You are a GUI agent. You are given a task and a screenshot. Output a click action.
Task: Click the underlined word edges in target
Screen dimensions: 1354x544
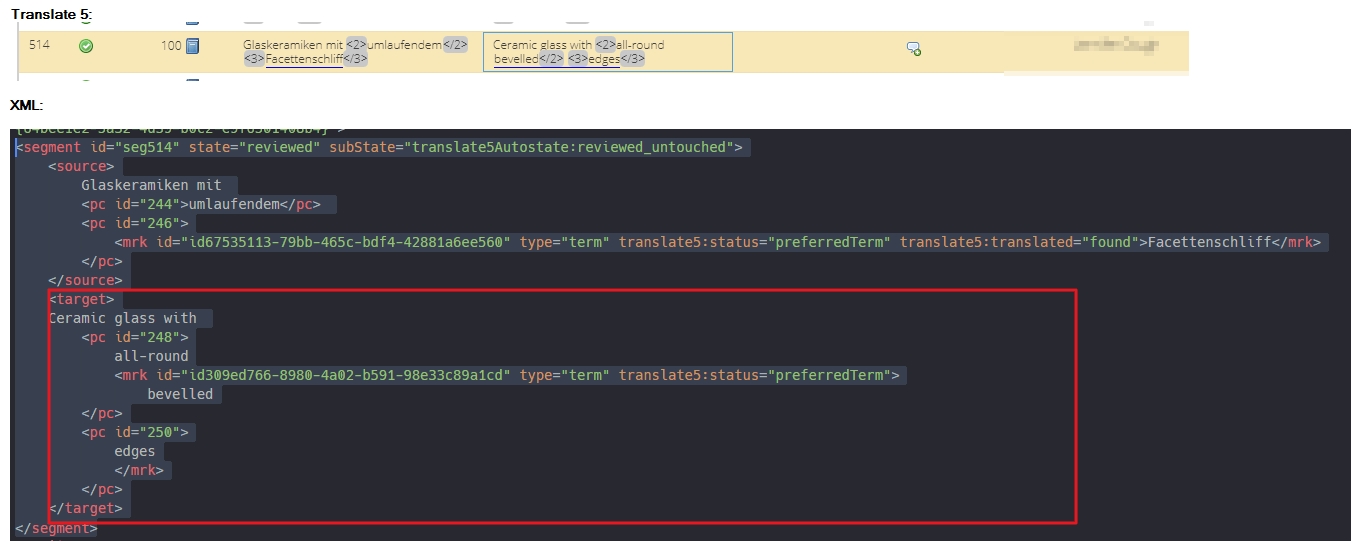click(x=604, y=59)
